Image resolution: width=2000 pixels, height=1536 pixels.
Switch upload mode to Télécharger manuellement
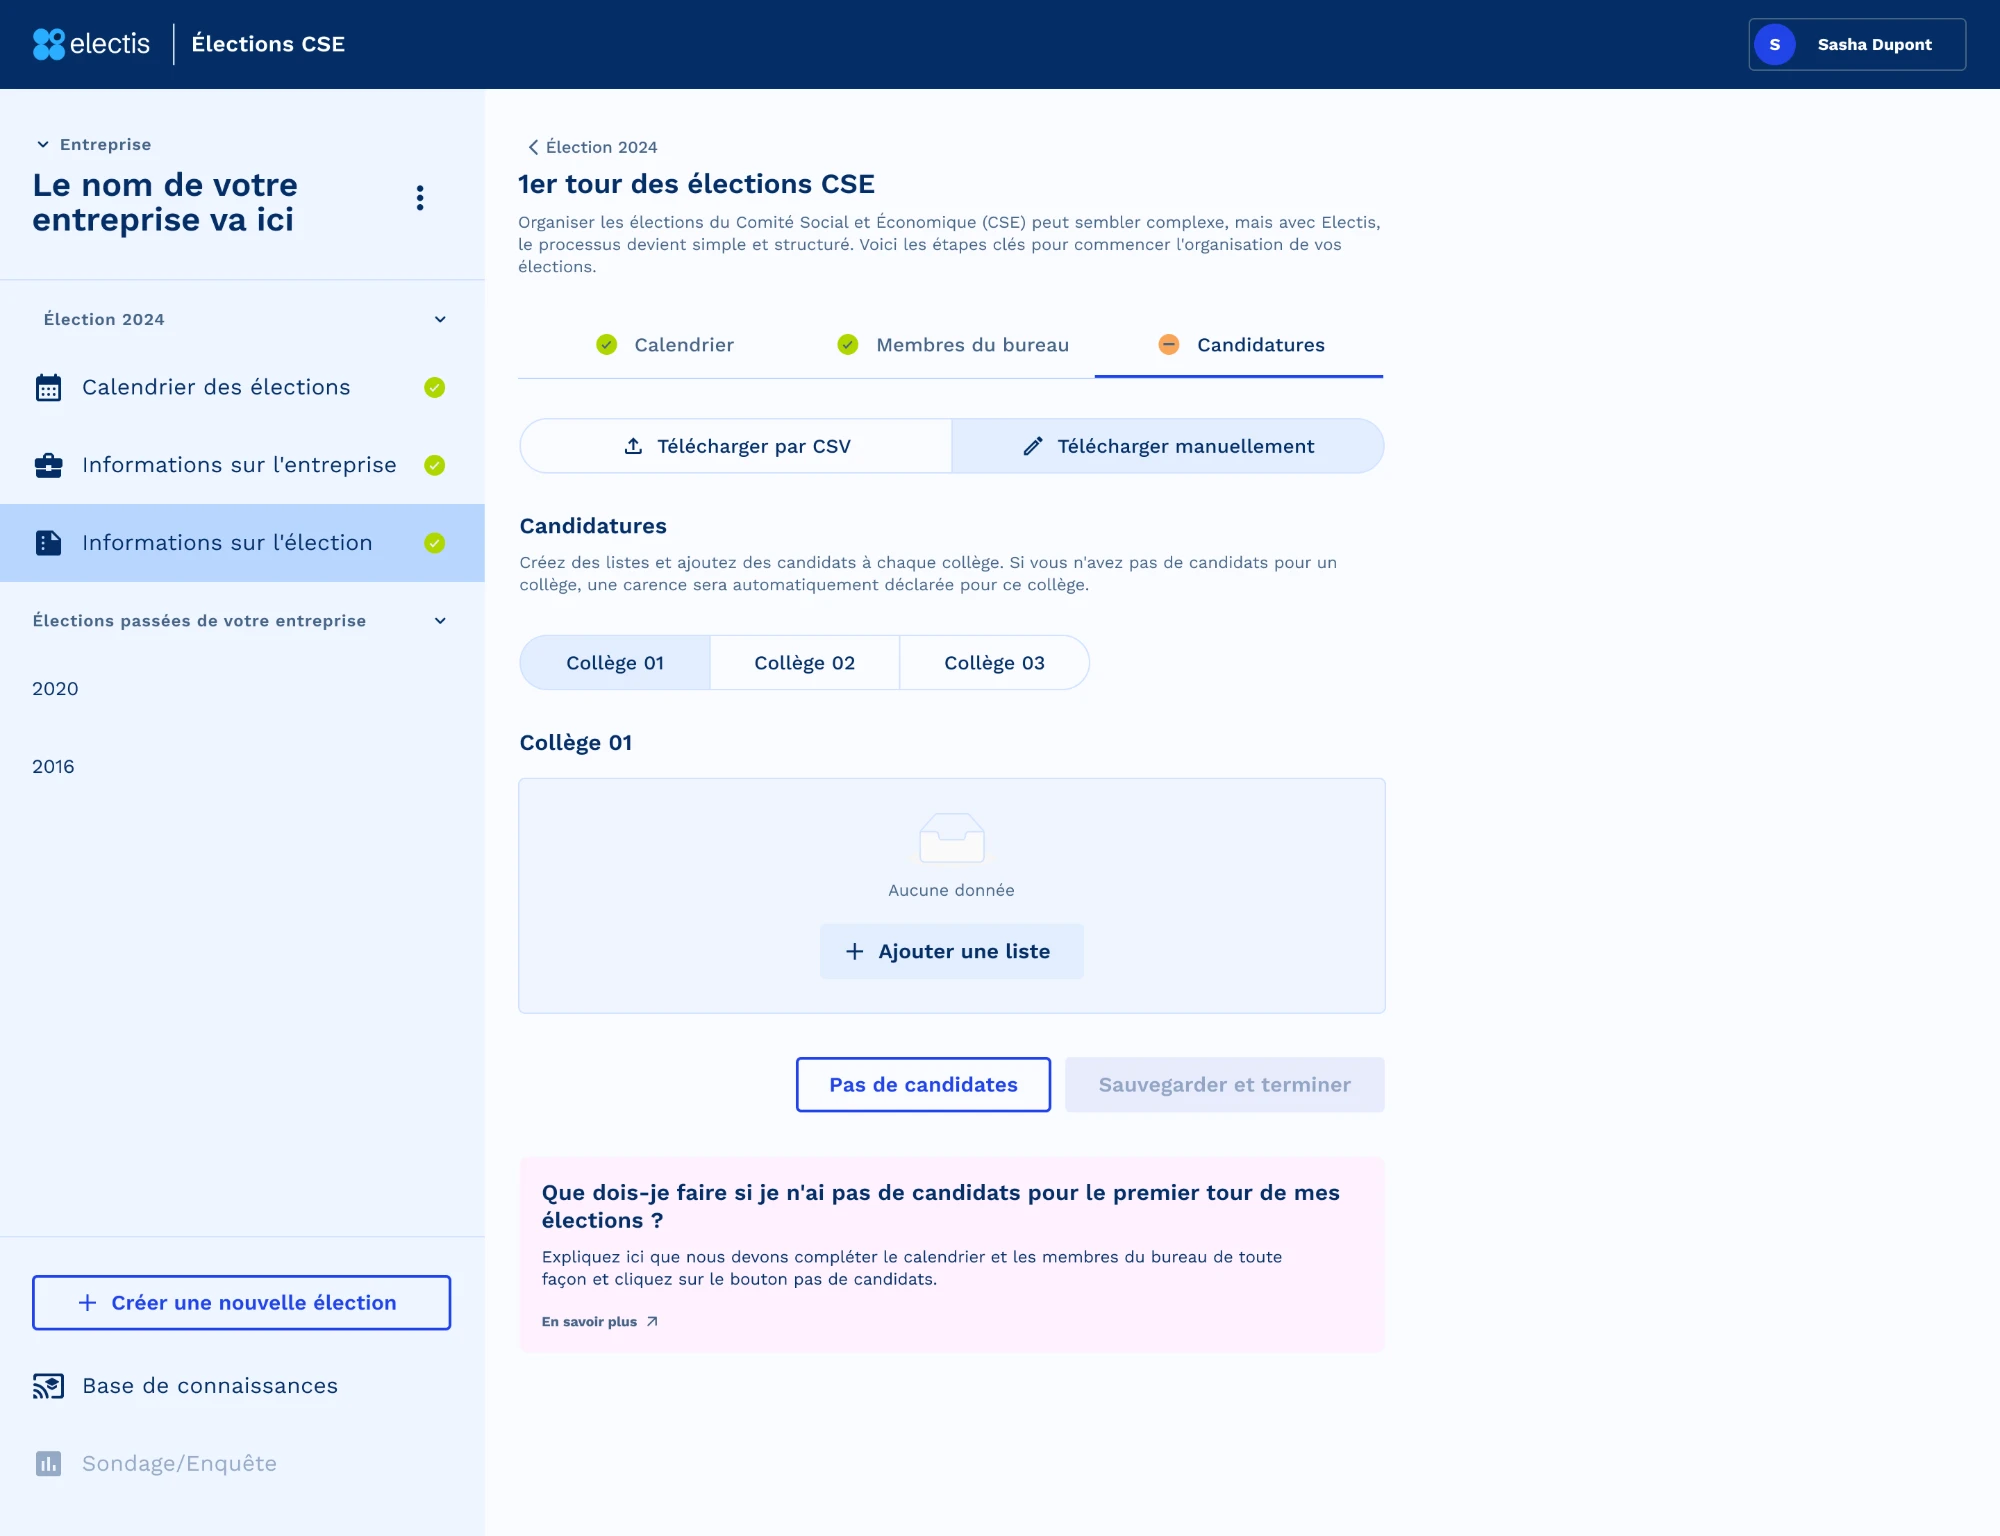coord(1168,446)
